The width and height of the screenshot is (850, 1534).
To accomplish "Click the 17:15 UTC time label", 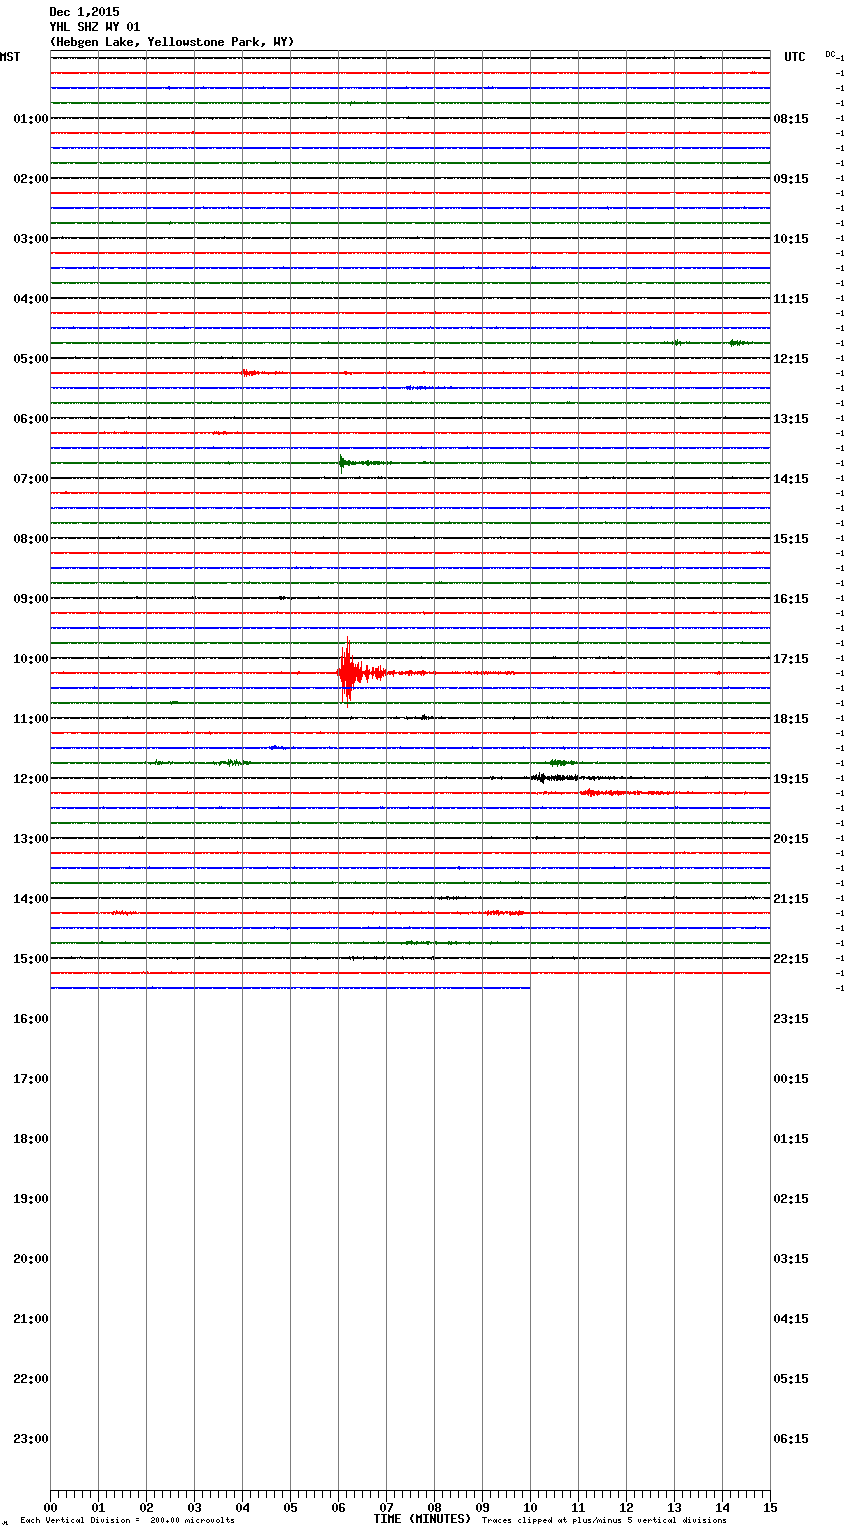I will click(x=791, y=659).
